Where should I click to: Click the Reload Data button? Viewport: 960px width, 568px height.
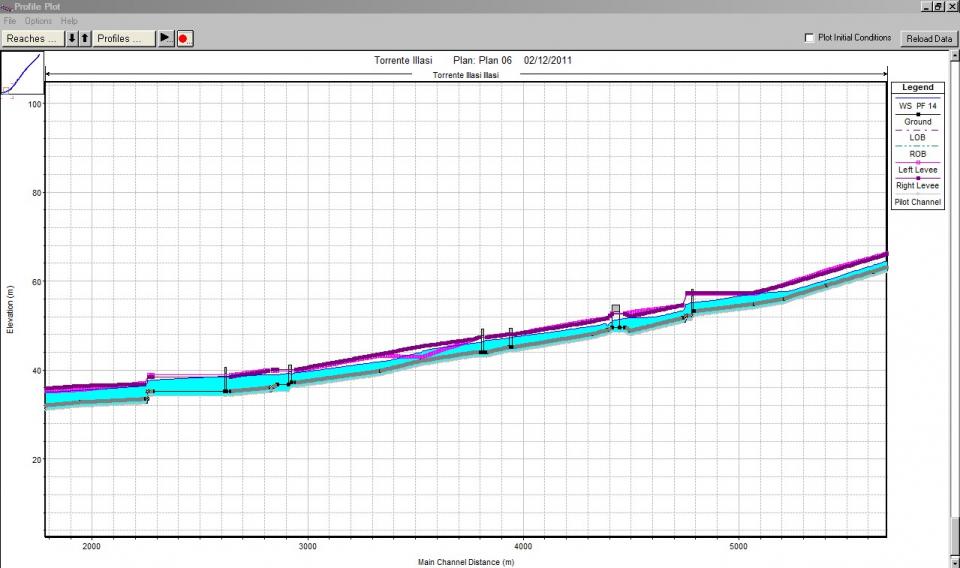pyautogui.click(x=928, y=38)
